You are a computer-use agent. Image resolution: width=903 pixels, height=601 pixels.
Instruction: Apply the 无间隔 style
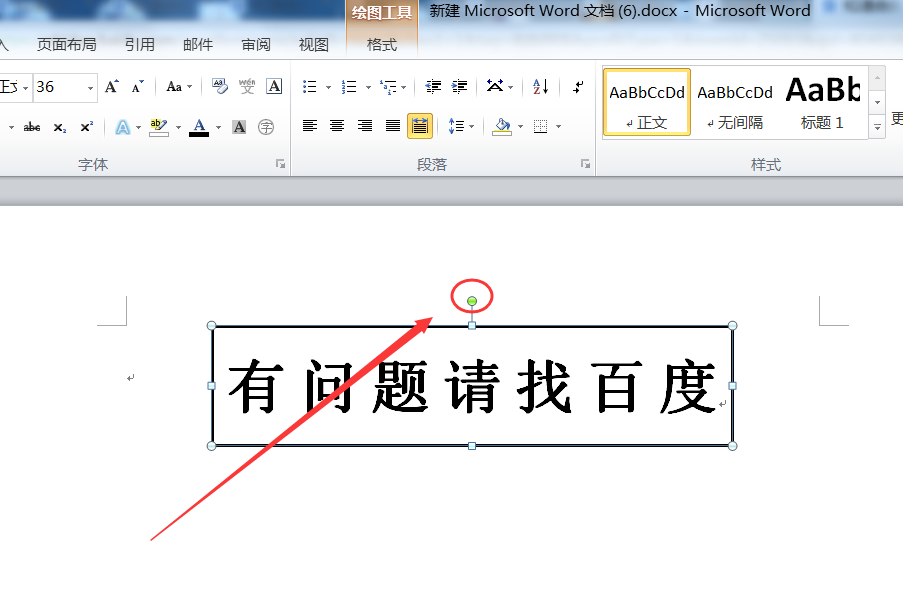coord(735,102)
